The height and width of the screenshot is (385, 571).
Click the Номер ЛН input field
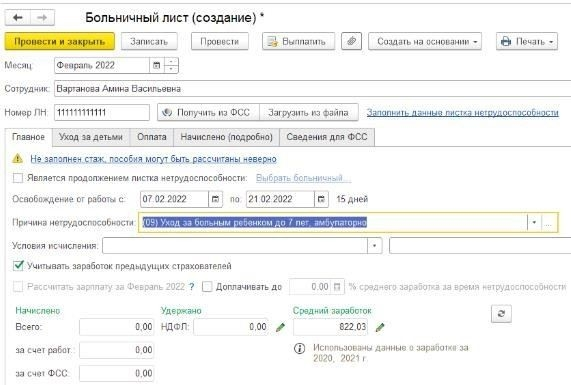102,113
